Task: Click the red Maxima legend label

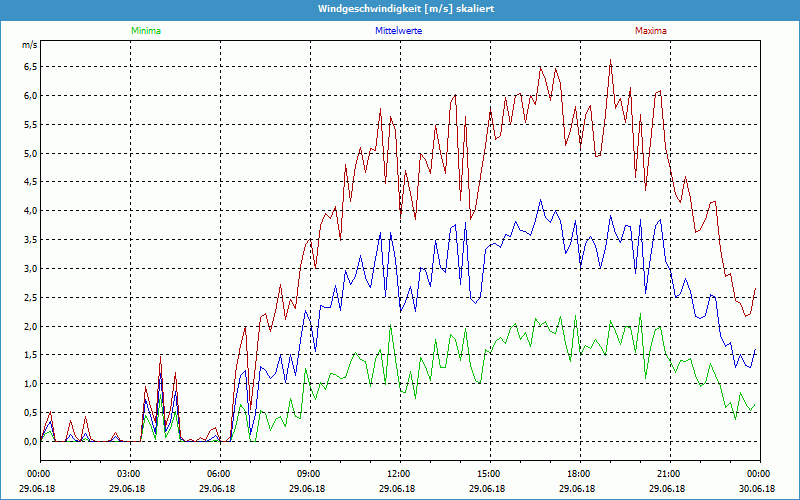Action: 650,31
